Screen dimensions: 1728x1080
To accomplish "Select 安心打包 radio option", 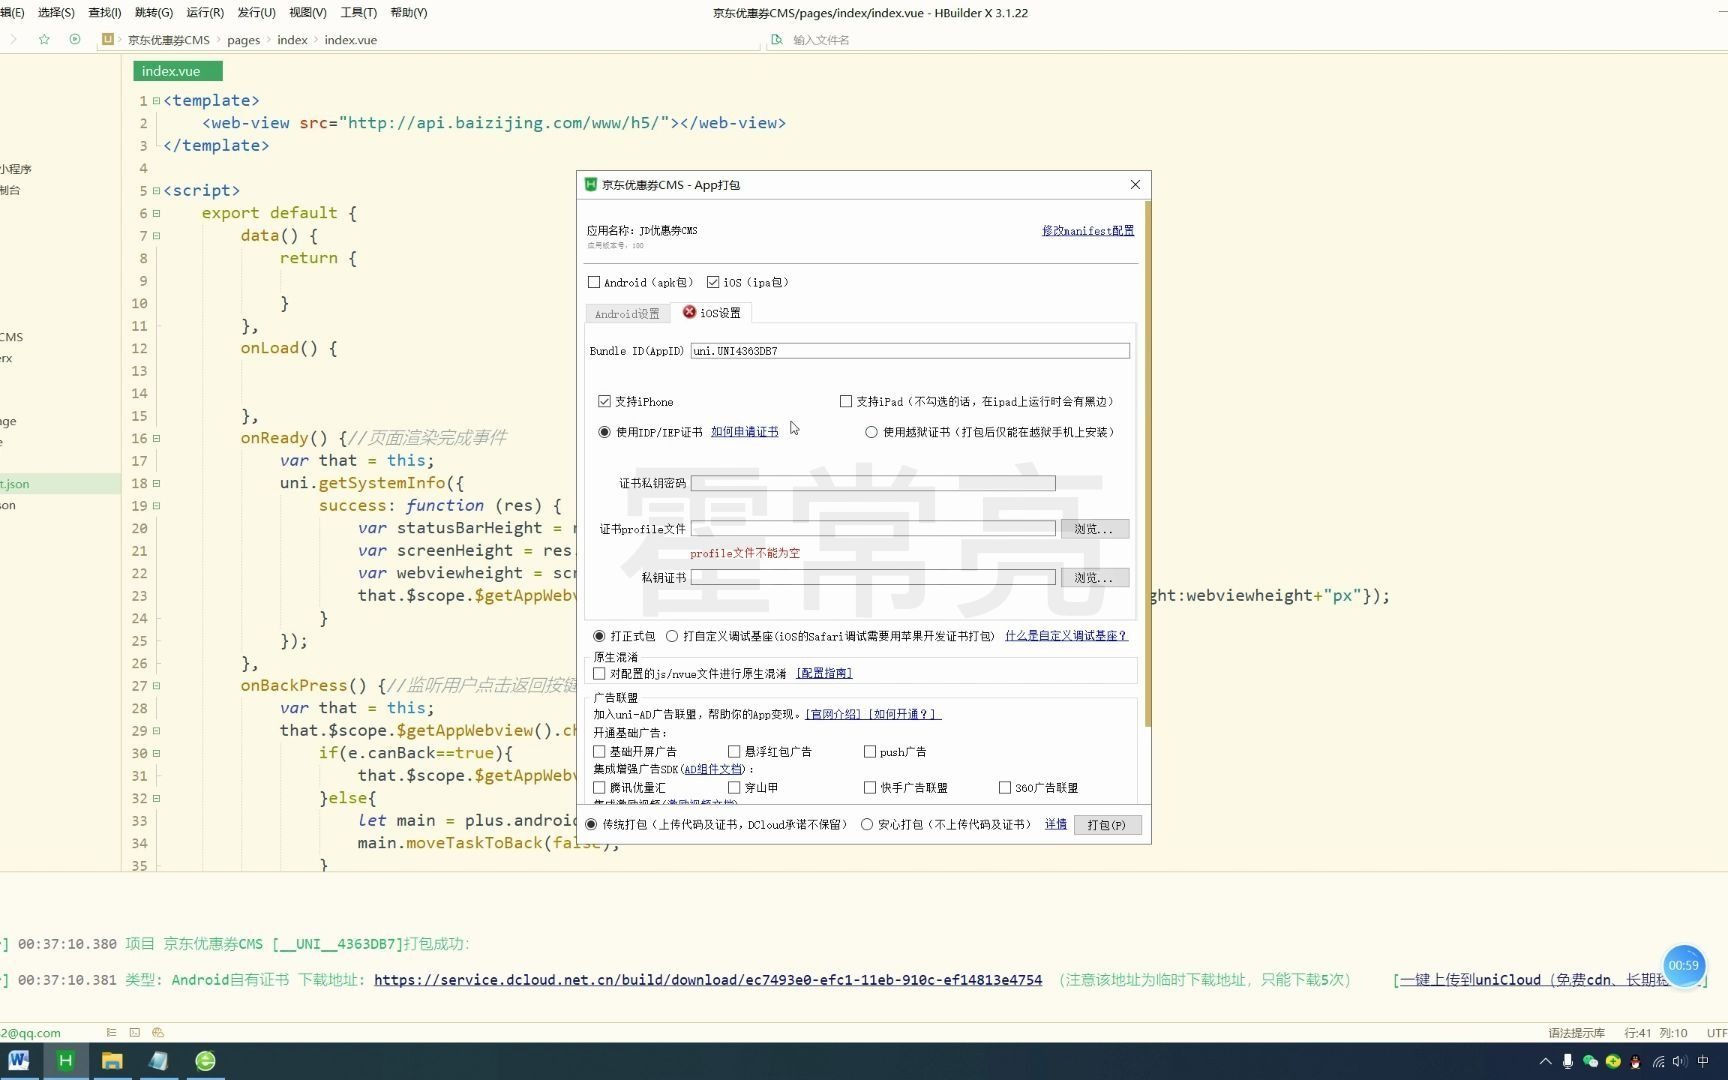I will (x=867, y=825).
